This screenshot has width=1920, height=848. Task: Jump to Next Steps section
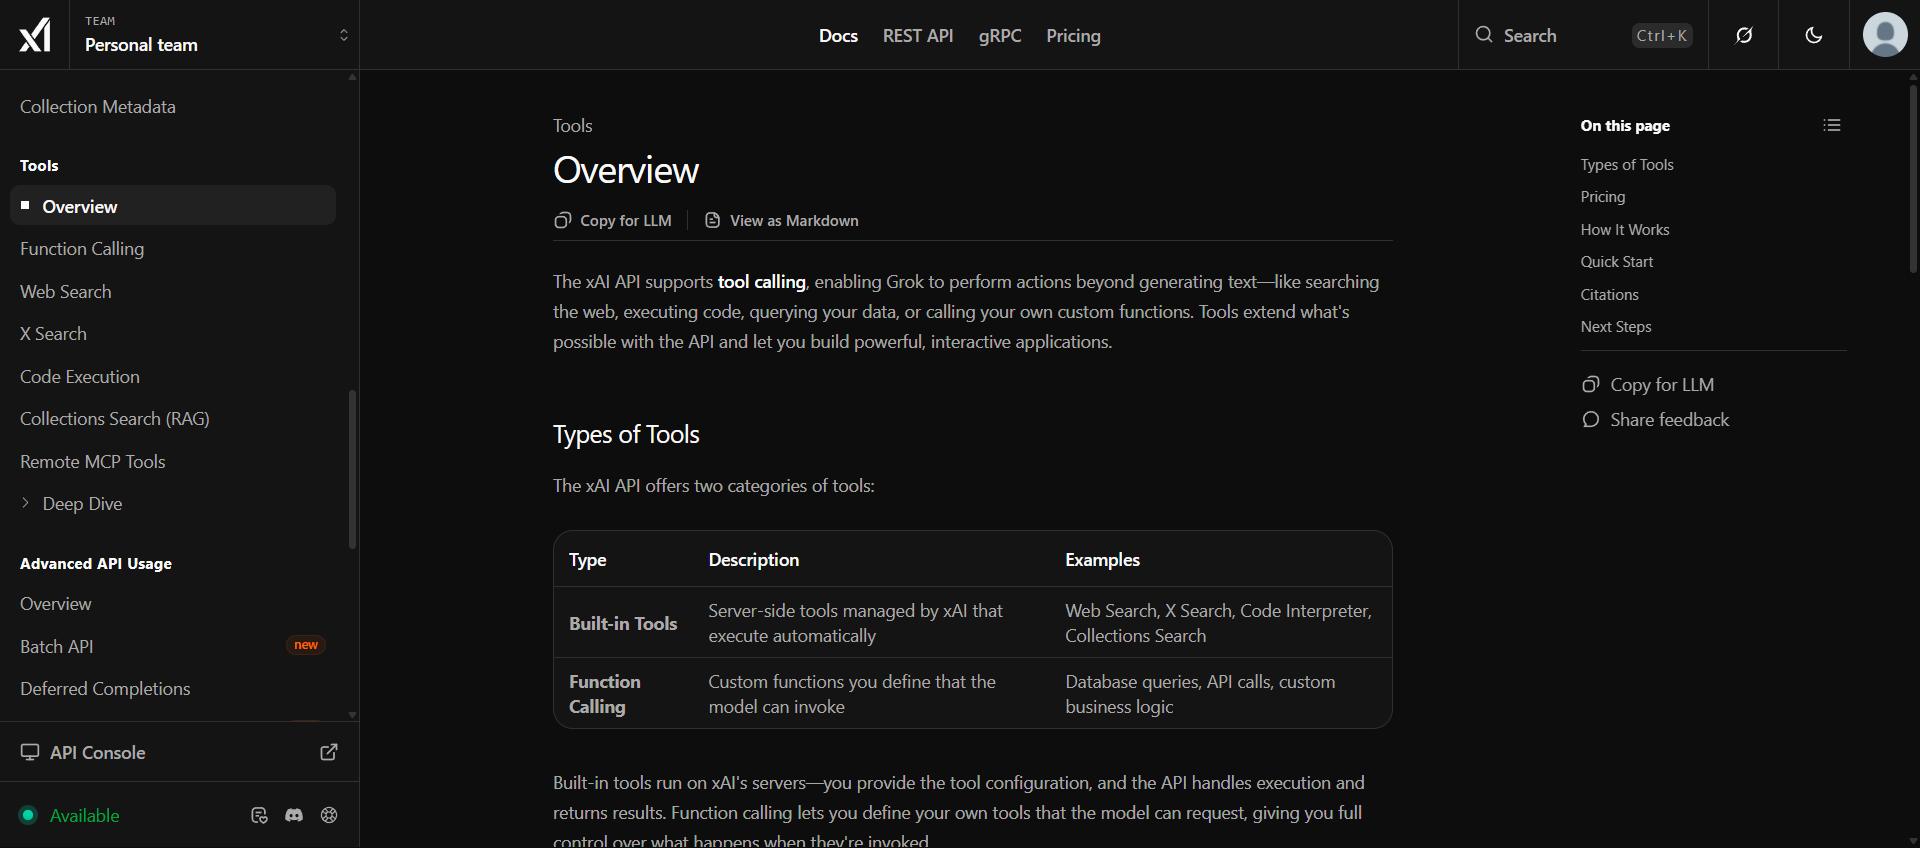(1616, 327)
